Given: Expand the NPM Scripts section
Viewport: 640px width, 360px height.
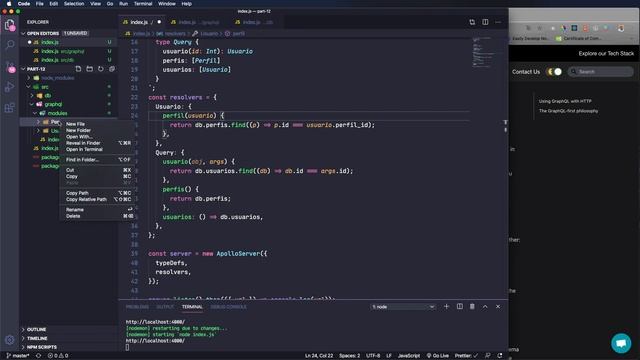Looking at the screenshot, I should (23, 347).
